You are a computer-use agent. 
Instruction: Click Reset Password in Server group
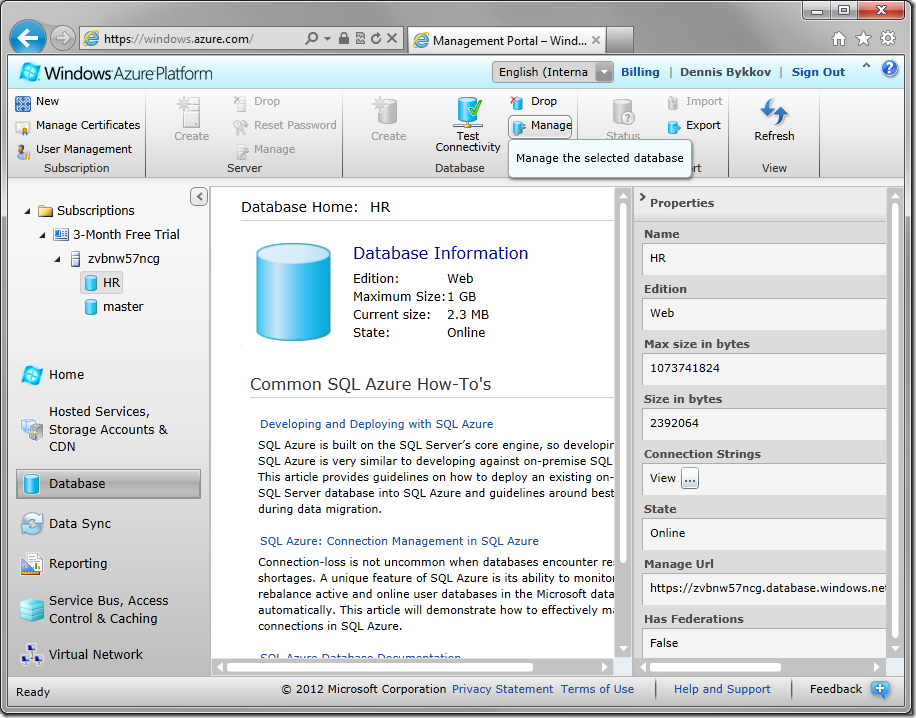(284, 125)
